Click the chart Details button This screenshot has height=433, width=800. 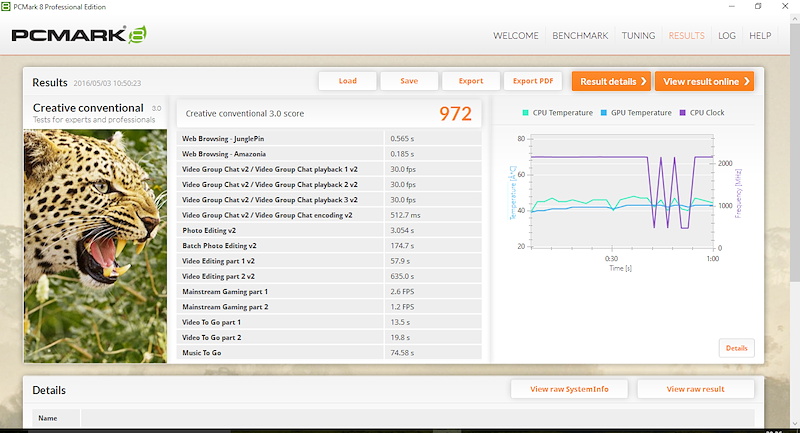737,348
